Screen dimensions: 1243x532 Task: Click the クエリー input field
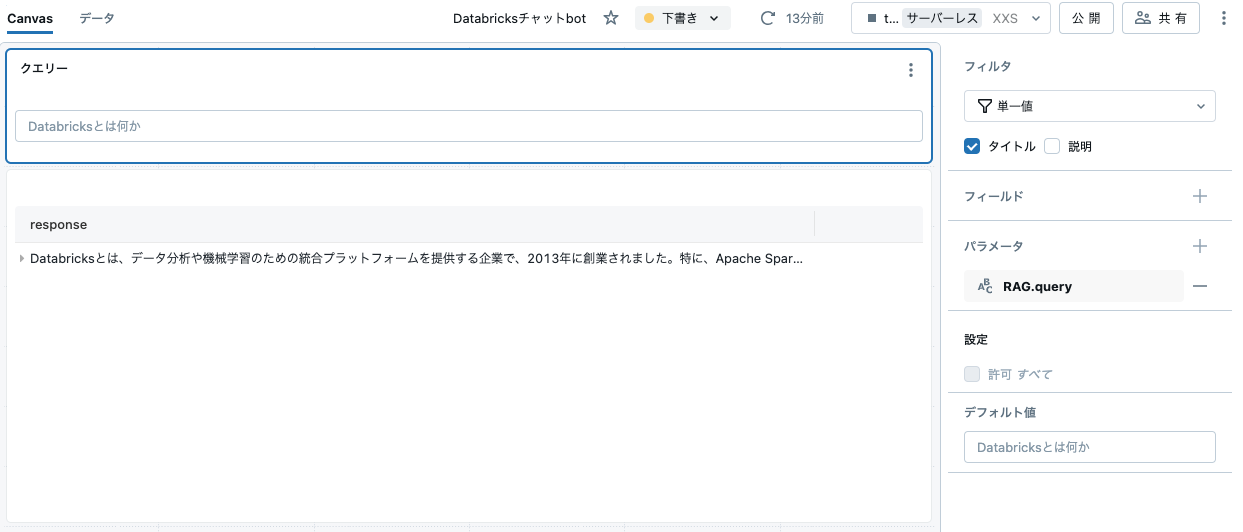469,126
